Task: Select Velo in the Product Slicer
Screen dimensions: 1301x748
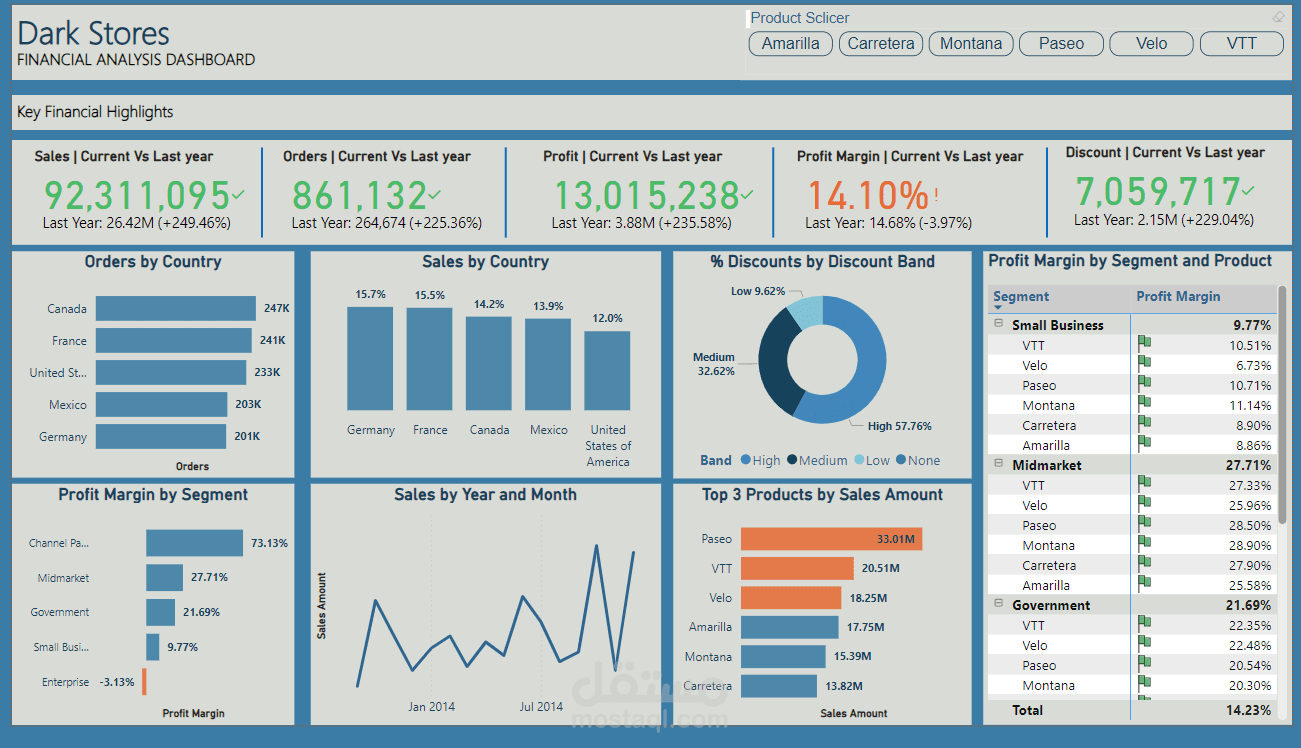Action: pos(1151,43)
